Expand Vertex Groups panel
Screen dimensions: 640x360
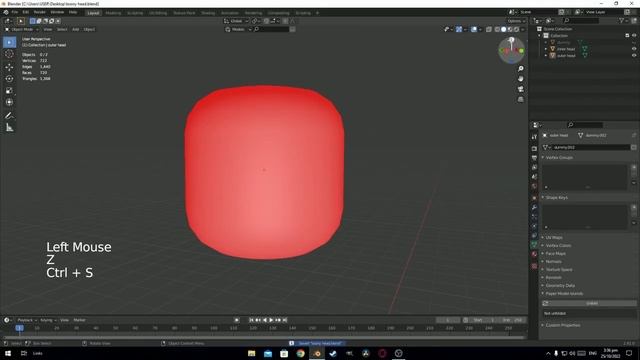tap(559, 158)
